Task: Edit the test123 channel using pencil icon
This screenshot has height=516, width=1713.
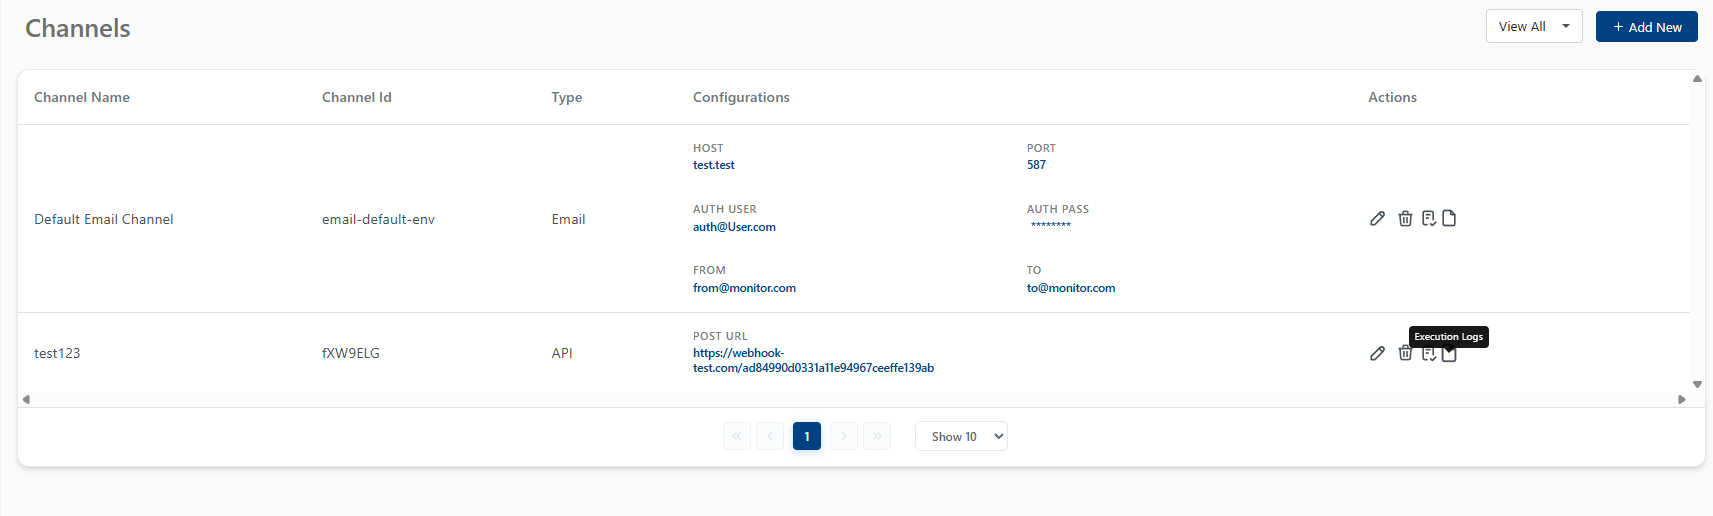Action: [1377, 353]
